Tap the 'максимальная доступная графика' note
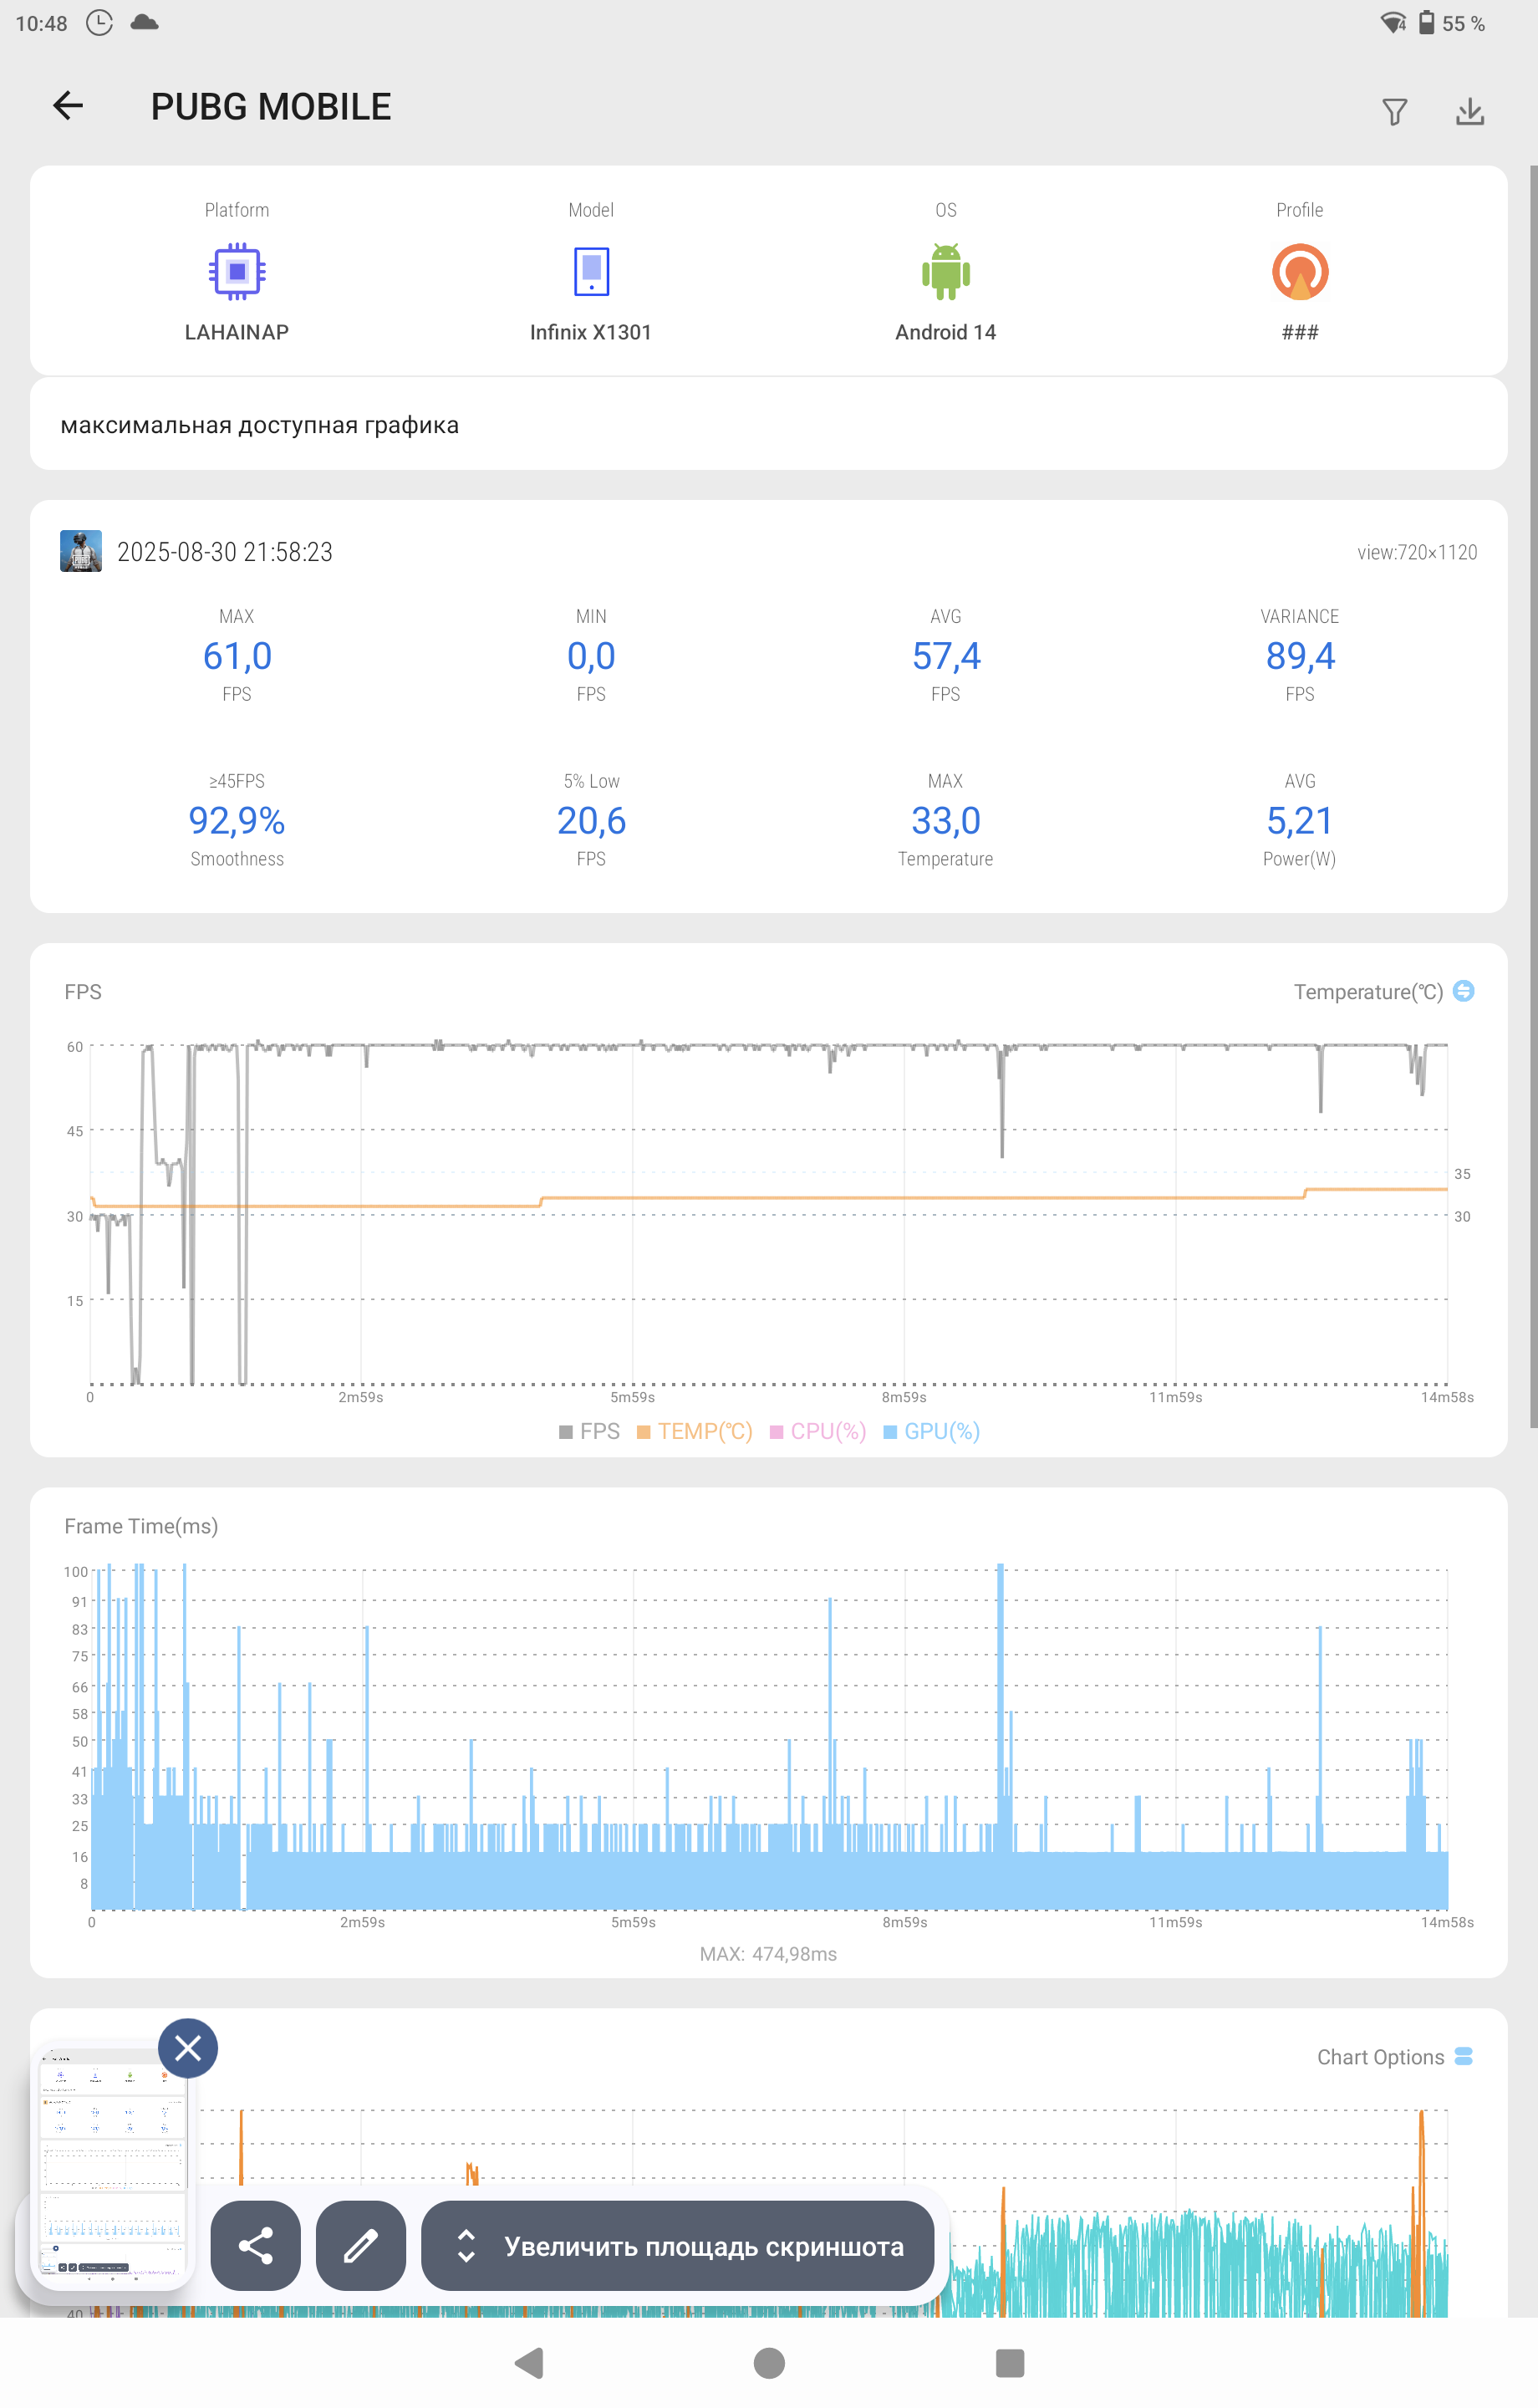Viewport: 1538px width, 2408px height. click(x=260, y=425)
